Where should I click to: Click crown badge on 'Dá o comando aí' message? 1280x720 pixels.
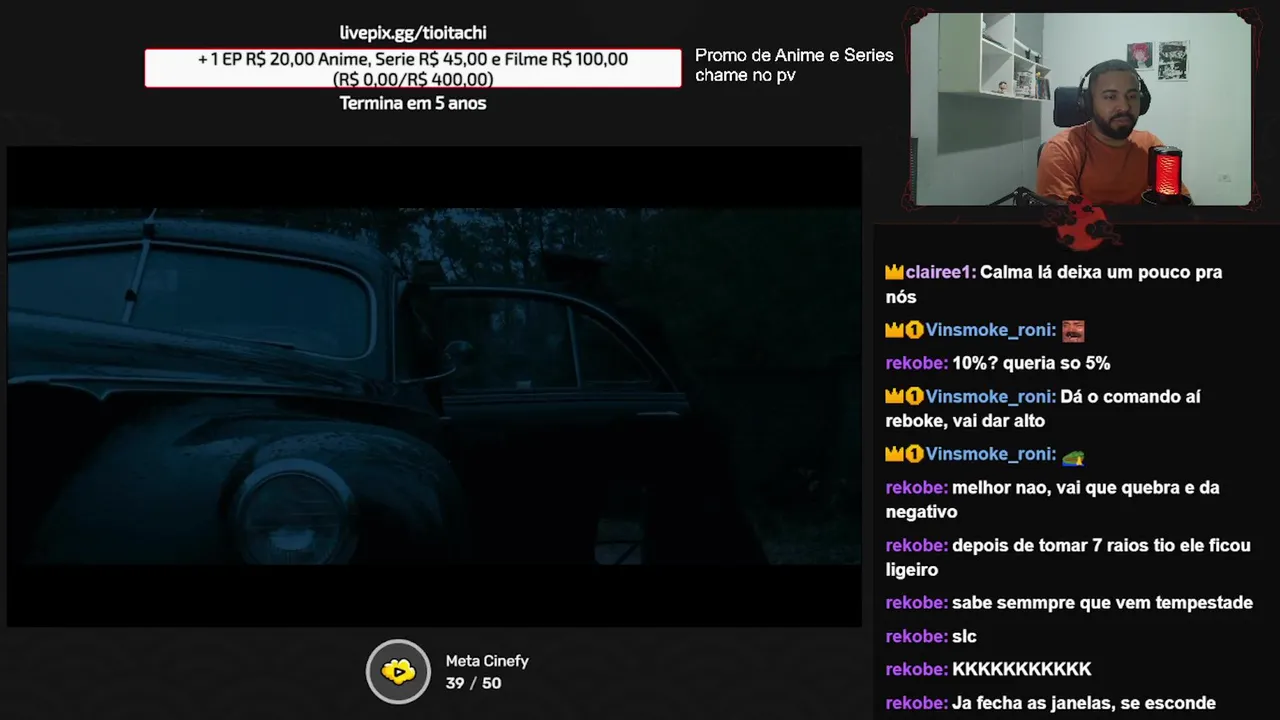(x=894, y=397)
